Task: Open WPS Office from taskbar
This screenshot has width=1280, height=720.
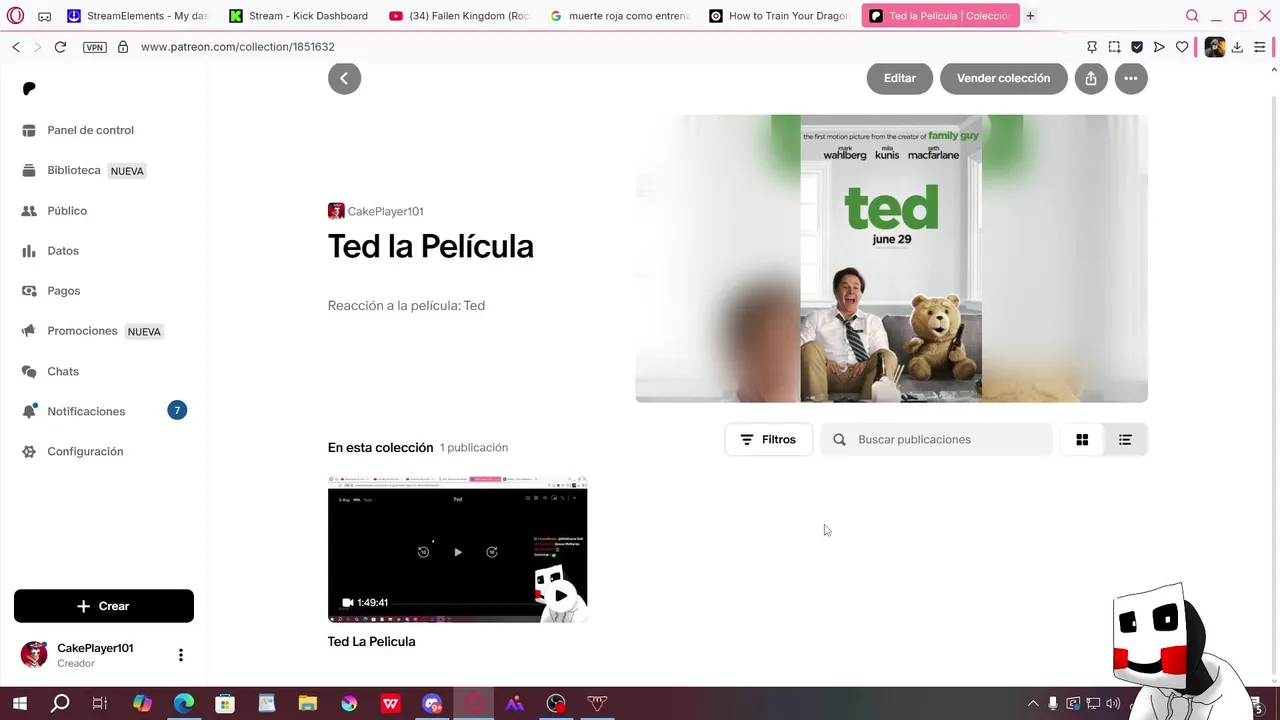Action: click(x=390, y=704)
